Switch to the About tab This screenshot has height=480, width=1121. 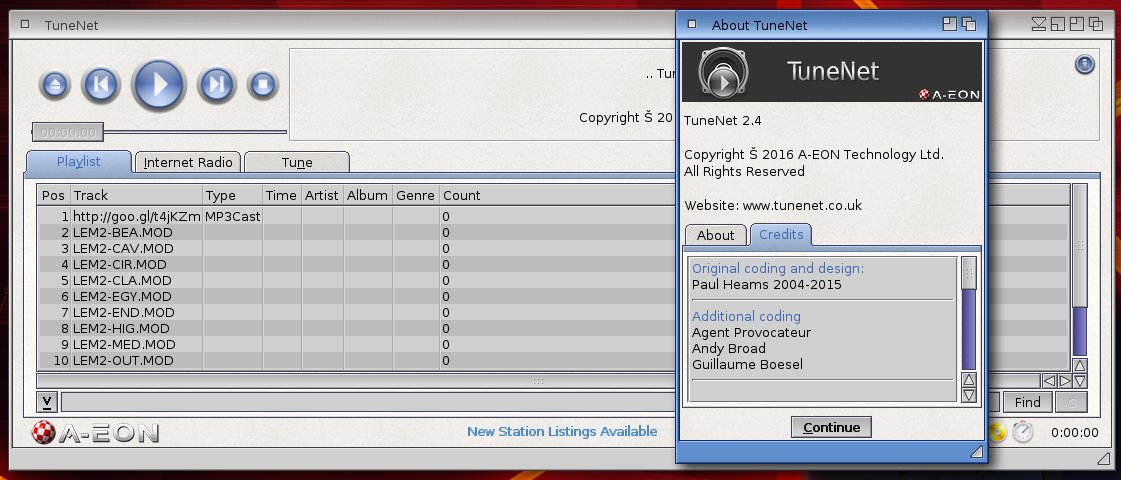(x=716, y=235)
